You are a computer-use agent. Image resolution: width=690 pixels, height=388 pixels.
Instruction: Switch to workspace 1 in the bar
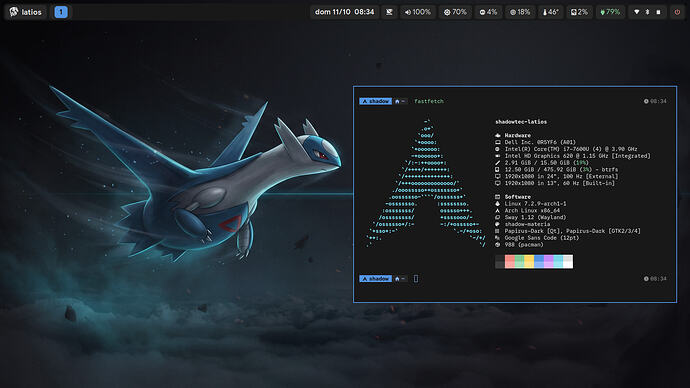tap(61, 12)
